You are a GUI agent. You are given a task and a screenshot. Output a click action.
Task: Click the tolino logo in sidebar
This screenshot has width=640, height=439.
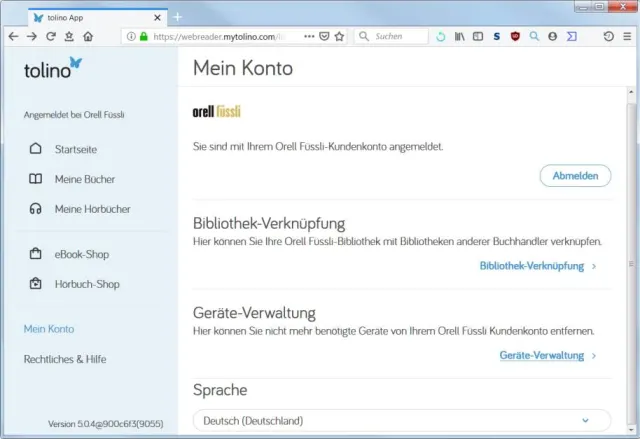[x=53, y=69]
